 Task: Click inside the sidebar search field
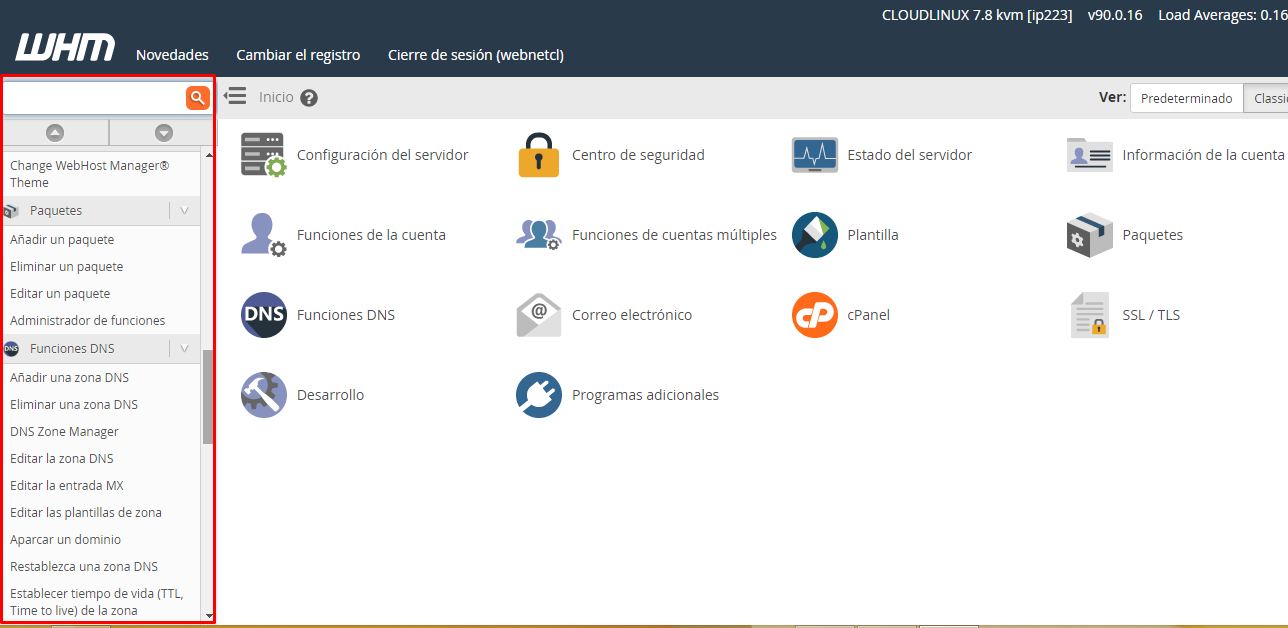click(94, 97)
